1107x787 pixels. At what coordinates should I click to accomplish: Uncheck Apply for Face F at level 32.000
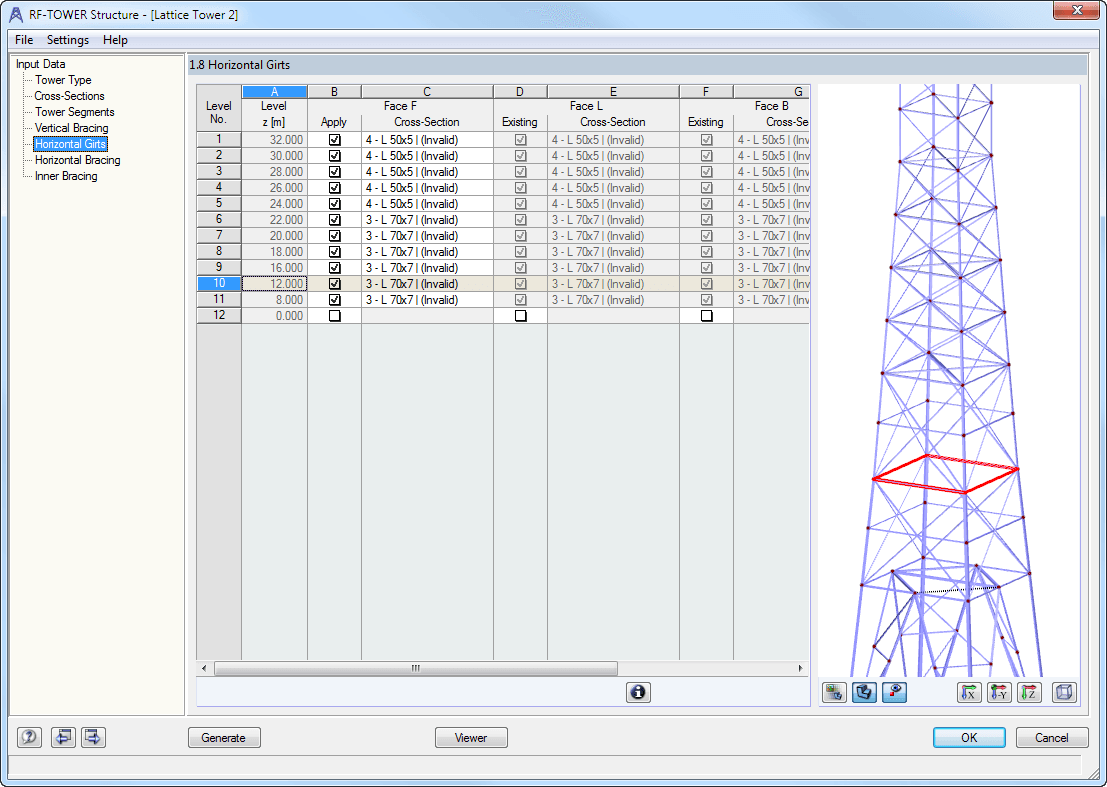point(335,140)
